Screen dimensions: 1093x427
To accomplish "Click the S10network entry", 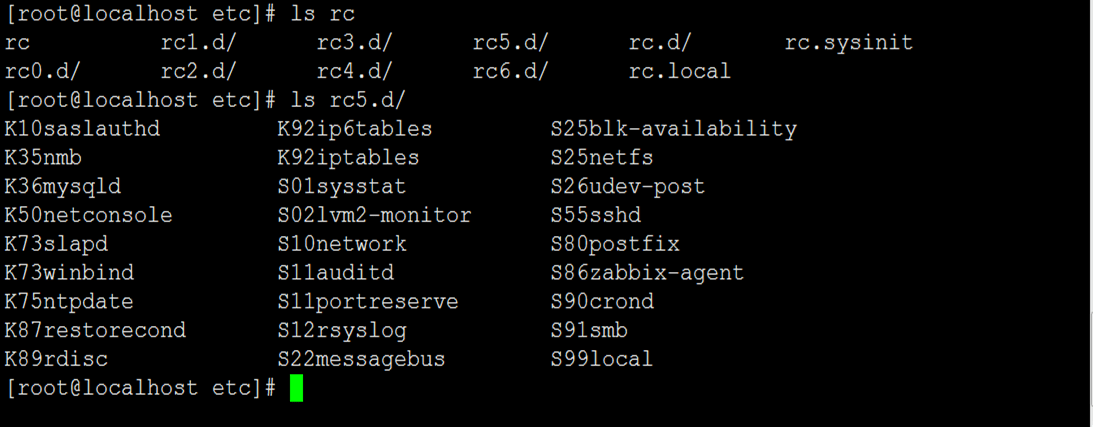I will coord(342,244).
